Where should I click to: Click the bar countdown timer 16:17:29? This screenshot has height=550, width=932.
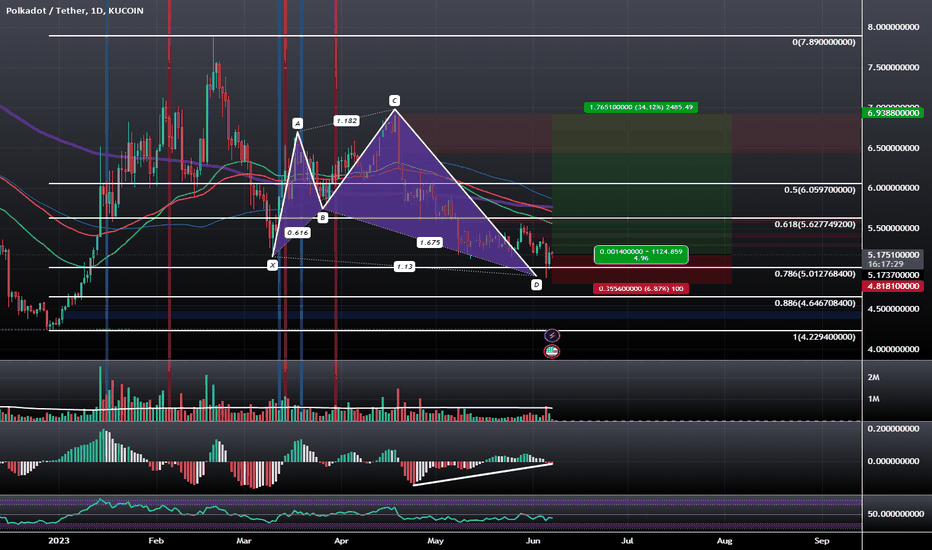point(886,264)
